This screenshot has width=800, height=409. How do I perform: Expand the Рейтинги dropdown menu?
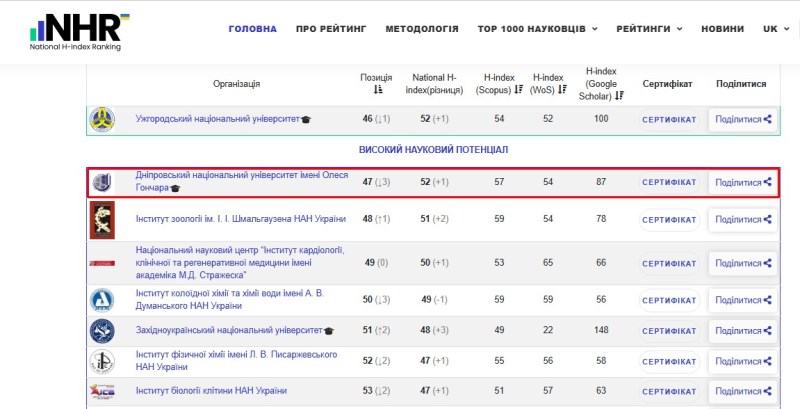pos(649,29)
